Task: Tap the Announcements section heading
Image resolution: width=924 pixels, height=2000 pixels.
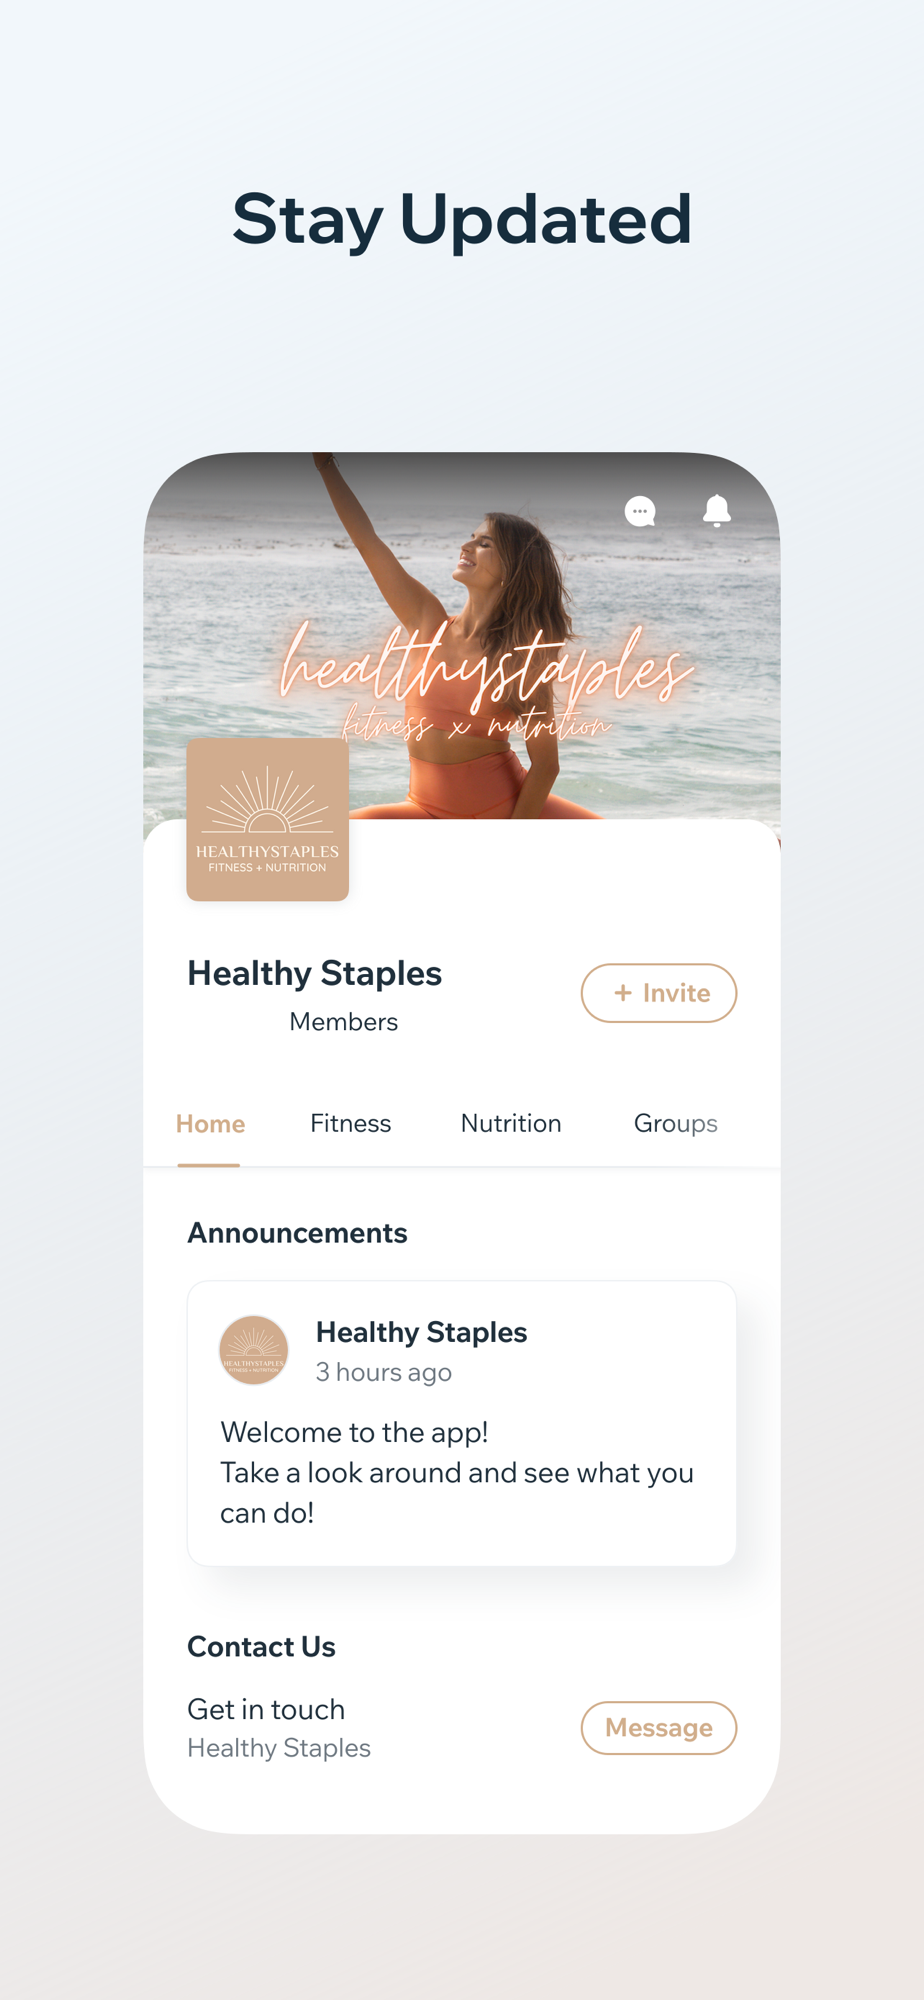Action: coord(297,1233)
